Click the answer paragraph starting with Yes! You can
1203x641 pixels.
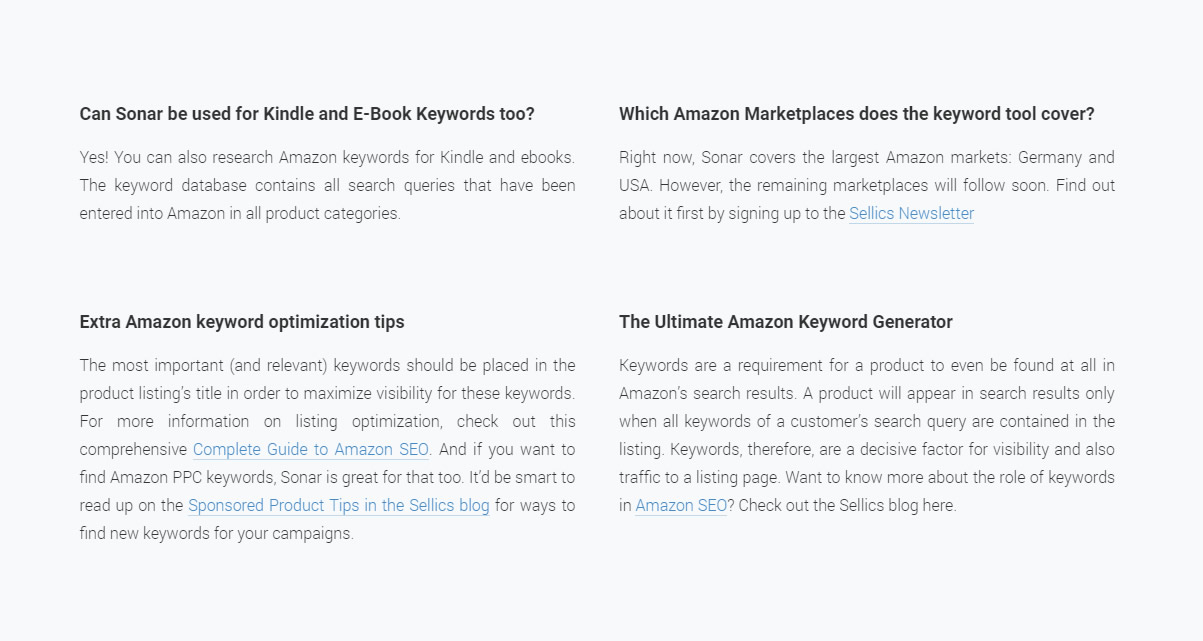pyautogui.click(x=328, y=185)
